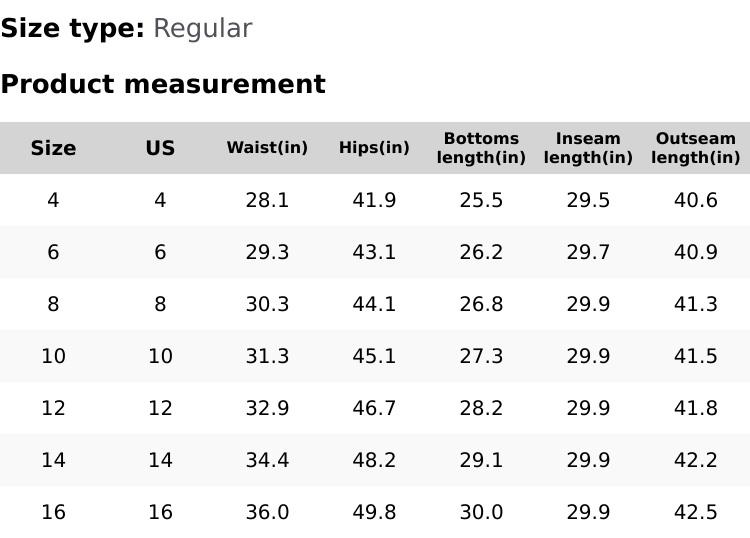Click bottoms length 26.8 in size 8 row
This screenshot has width=750, height=538.
point(481,304)
